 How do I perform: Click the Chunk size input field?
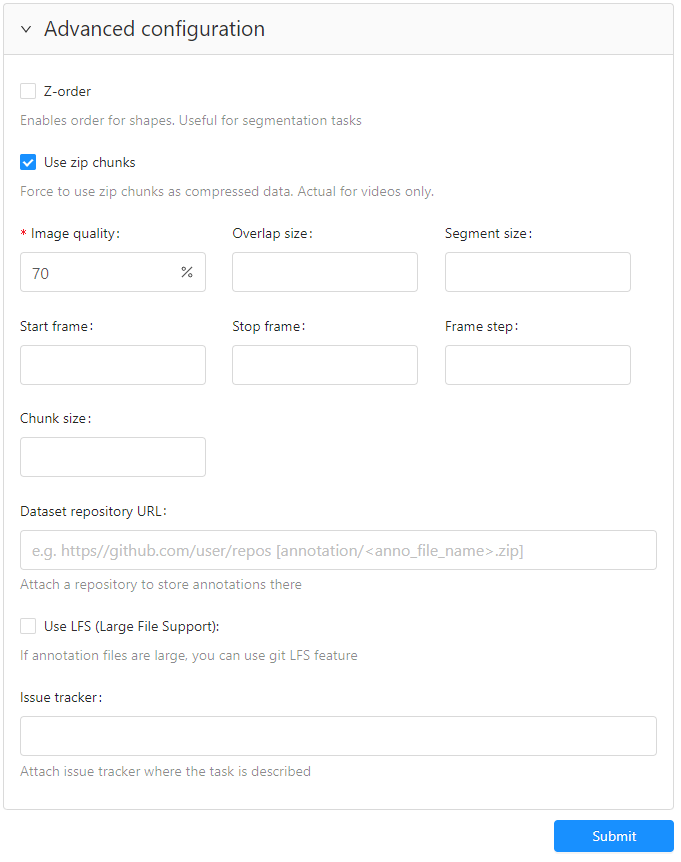click(x=113, y=457)
